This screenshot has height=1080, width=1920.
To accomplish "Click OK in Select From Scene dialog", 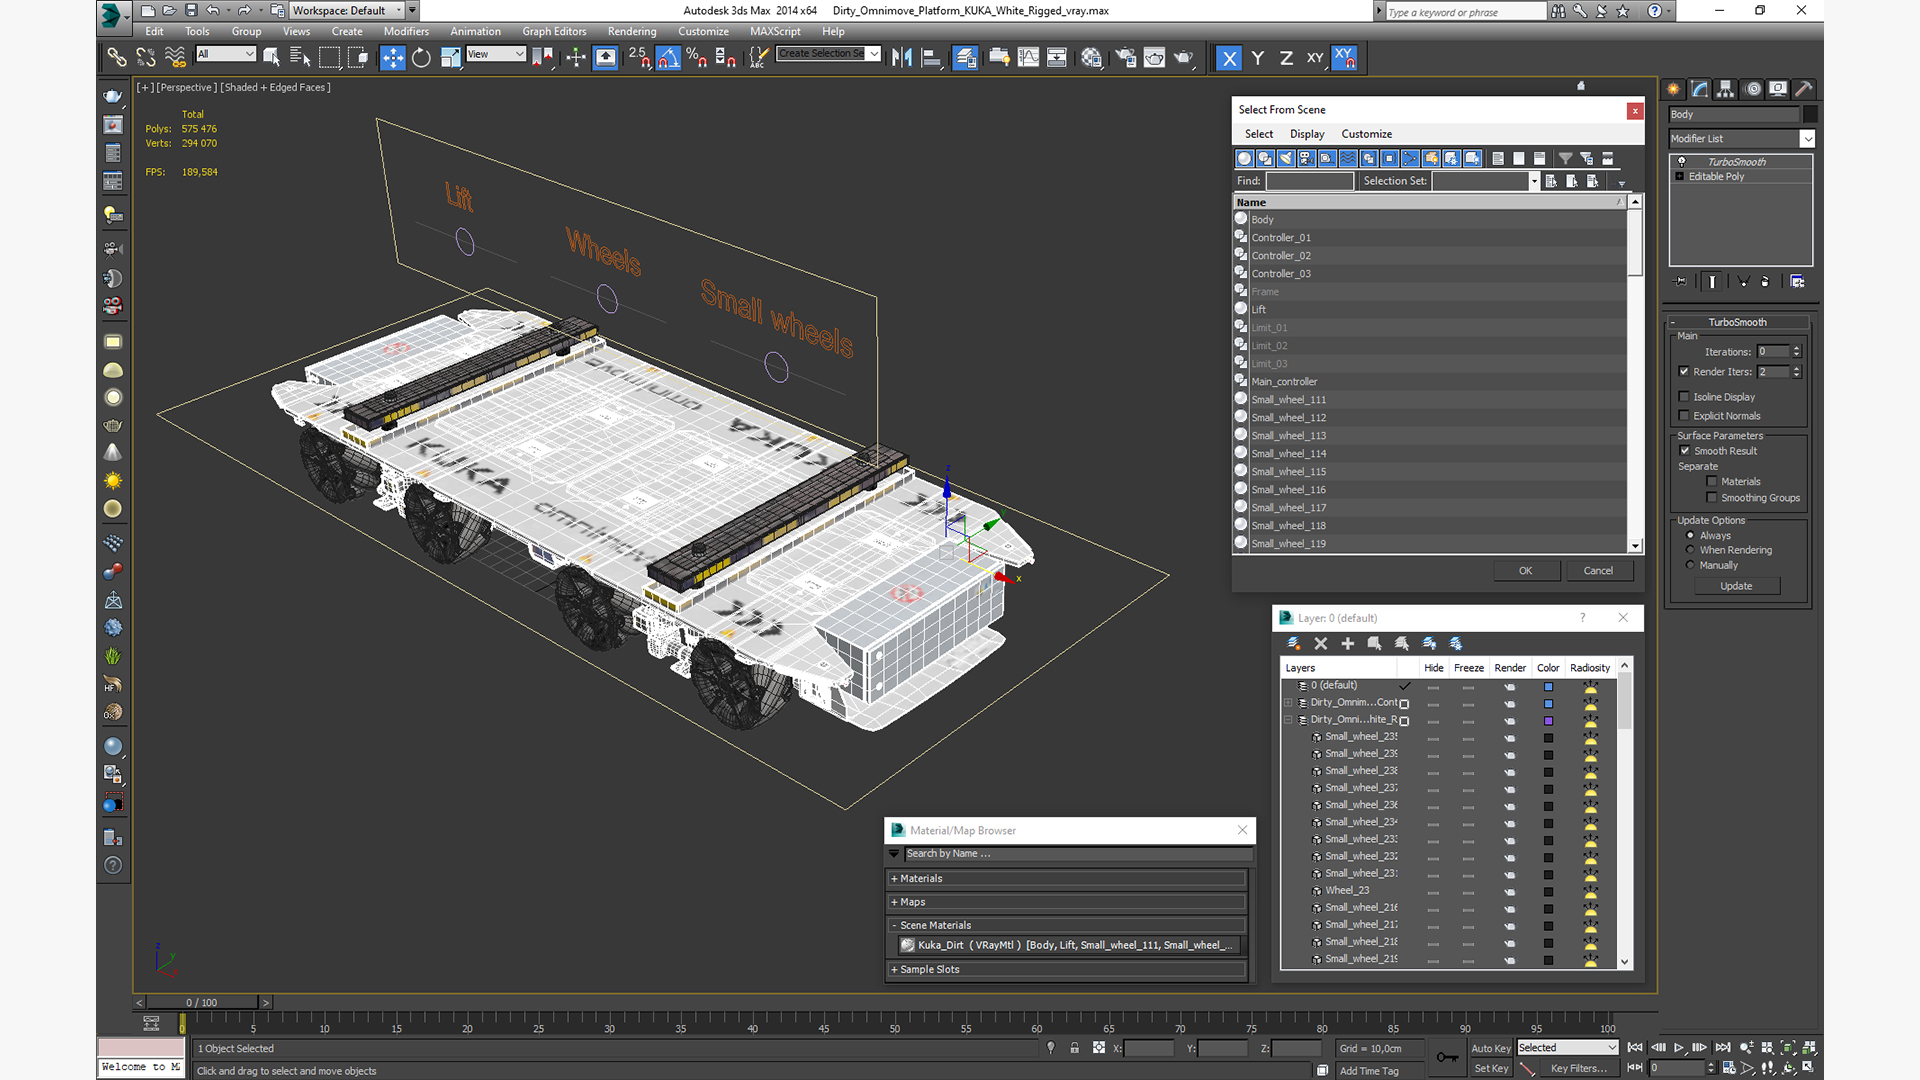I will click(1525, 571).
